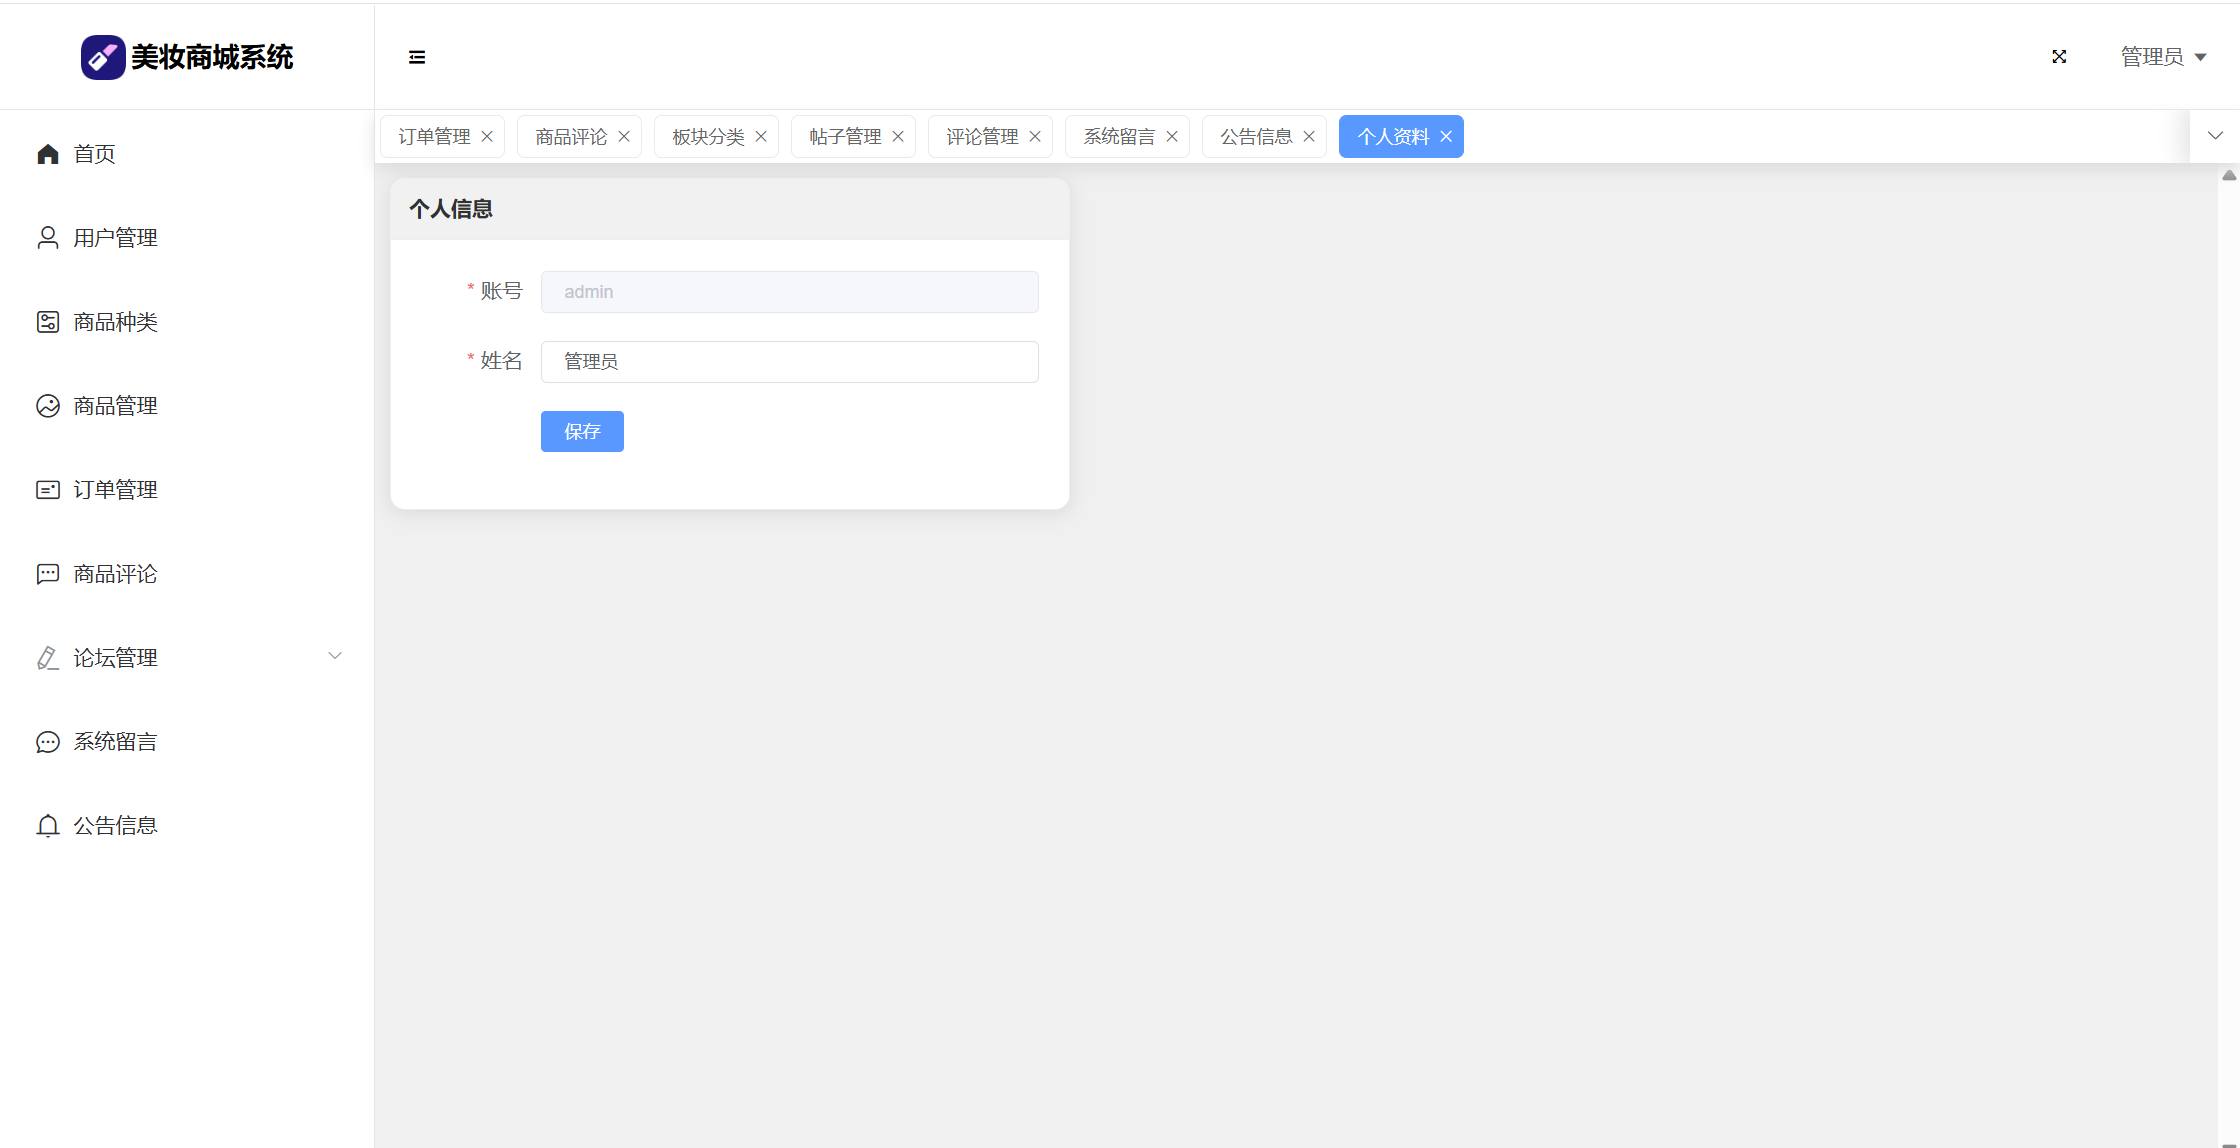Image resolution: width=2240 pixels, height=1148 pixels.
Task: Click the 商品种类 category icon
Action: coord(48,322)
